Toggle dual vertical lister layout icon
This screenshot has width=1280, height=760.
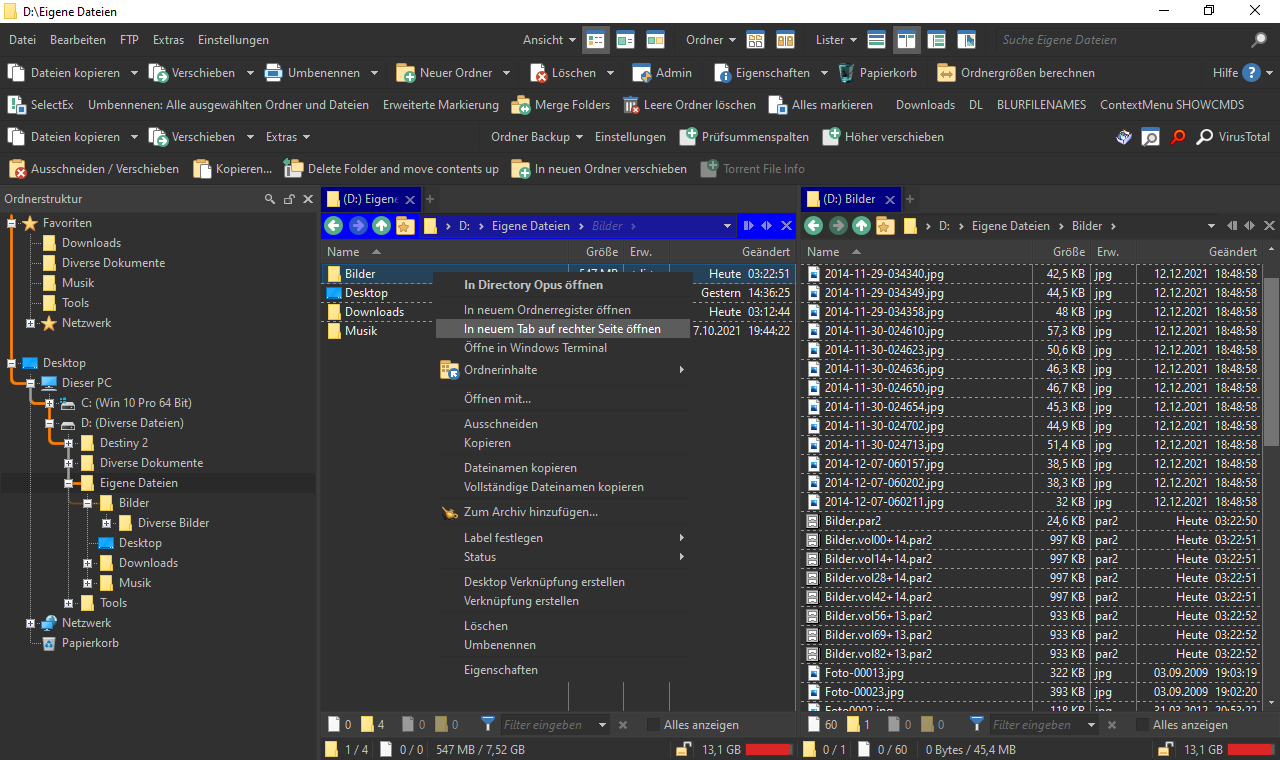click(x=907, y=40)
